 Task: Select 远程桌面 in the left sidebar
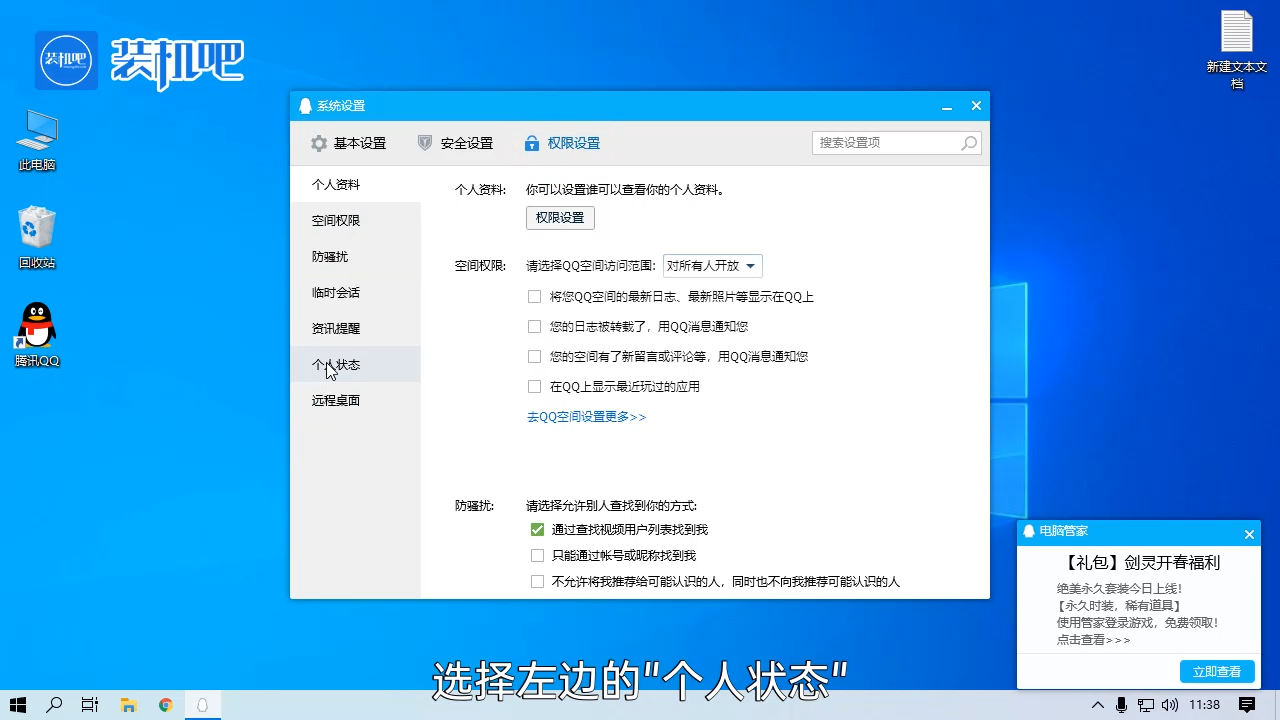point(336,400)
